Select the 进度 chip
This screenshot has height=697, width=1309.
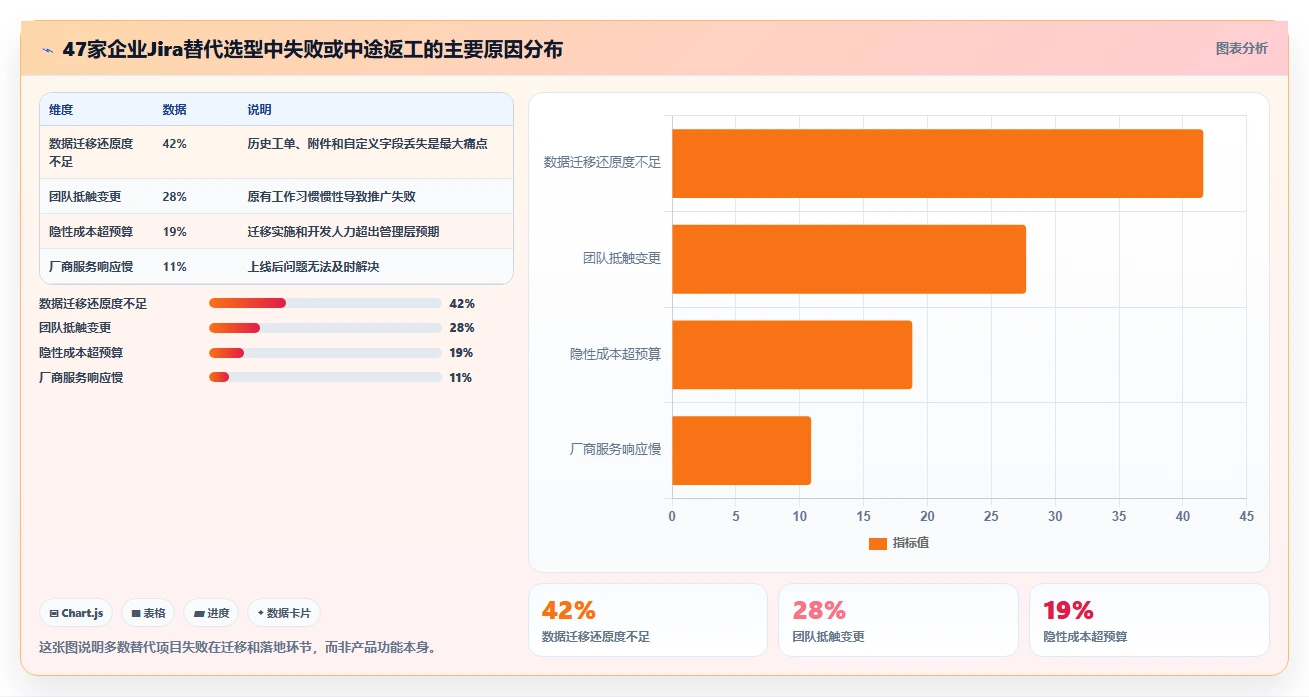(211, 613)
